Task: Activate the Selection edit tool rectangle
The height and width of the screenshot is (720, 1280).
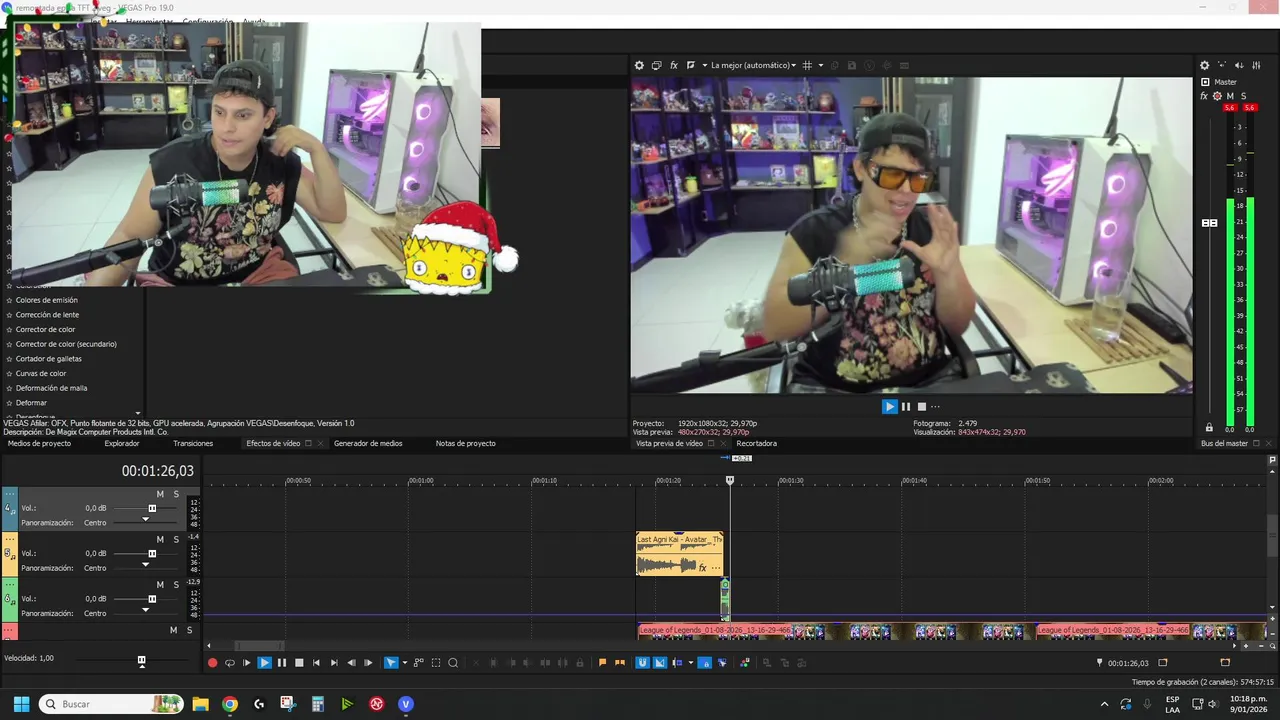Action: (x=436, y=662)
